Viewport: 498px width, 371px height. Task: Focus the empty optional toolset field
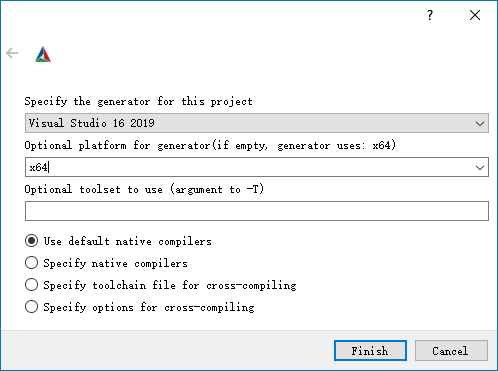257,211
